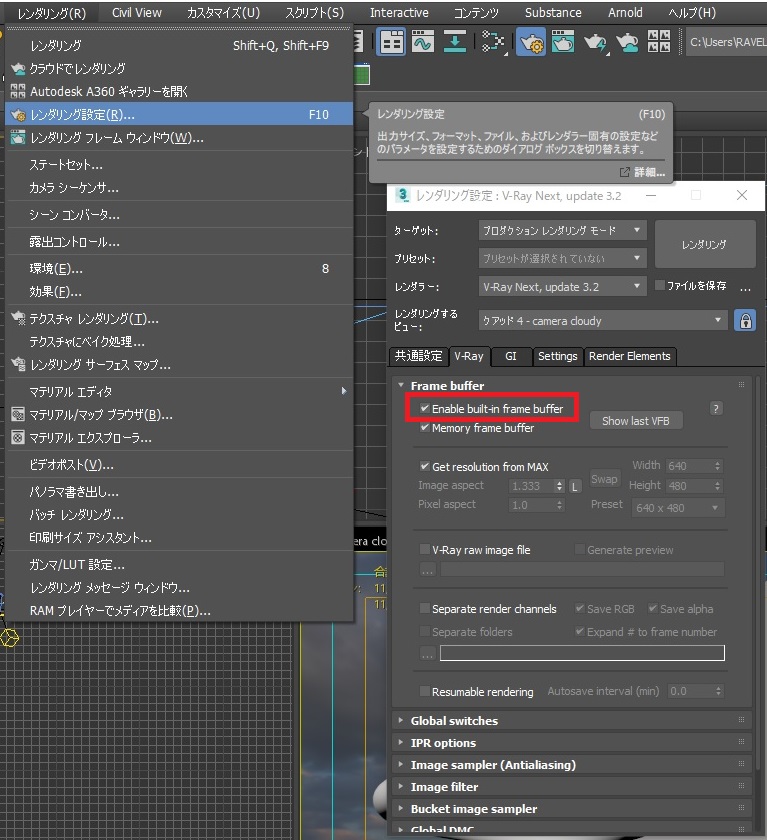
Task: Open the Substance menu
Action: [553, 12]
